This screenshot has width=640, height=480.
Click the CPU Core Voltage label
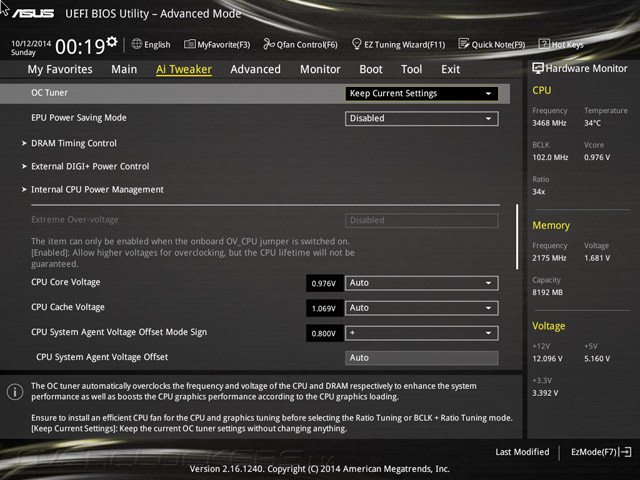pos(66,282)
